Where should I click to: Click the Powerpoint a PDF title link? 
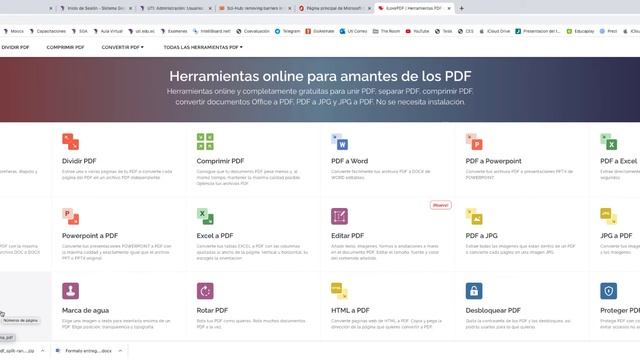[x=90, y=236]
